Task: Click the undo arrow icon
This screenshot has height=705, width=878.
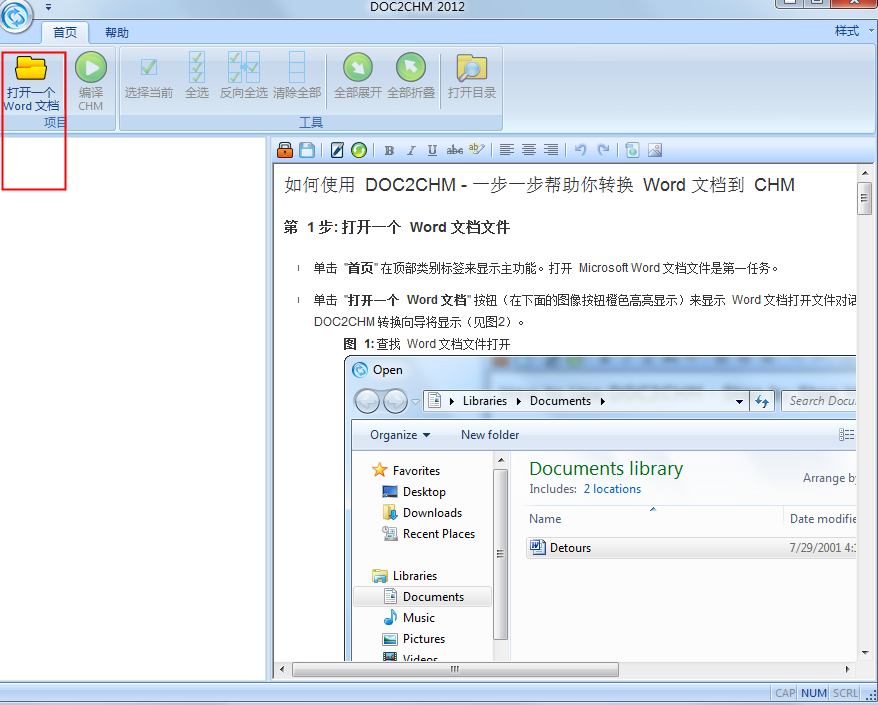Action: point(581,150)
